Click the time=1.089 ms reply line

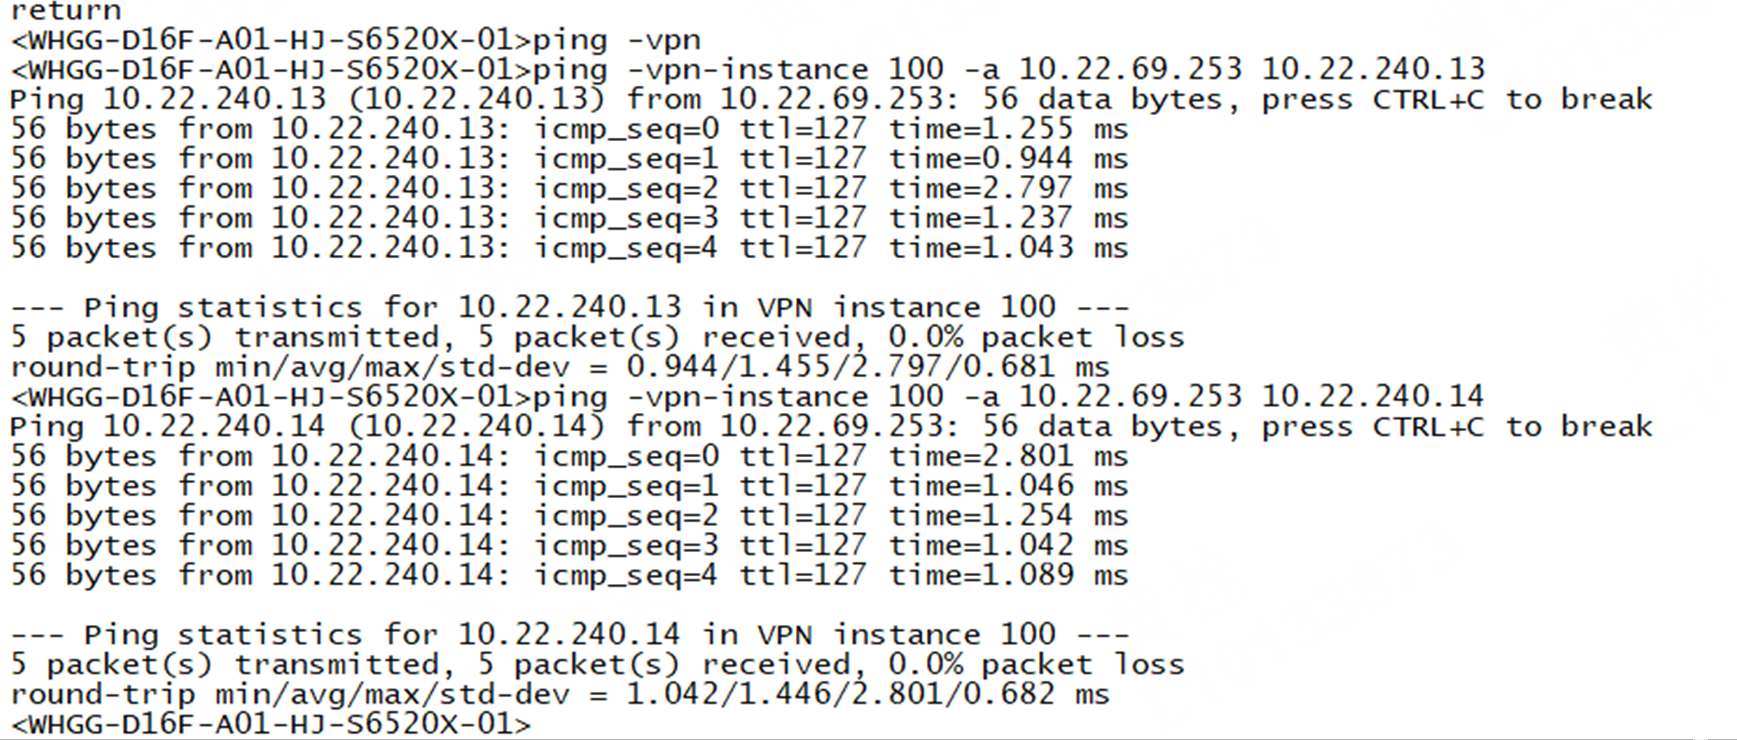569,576
